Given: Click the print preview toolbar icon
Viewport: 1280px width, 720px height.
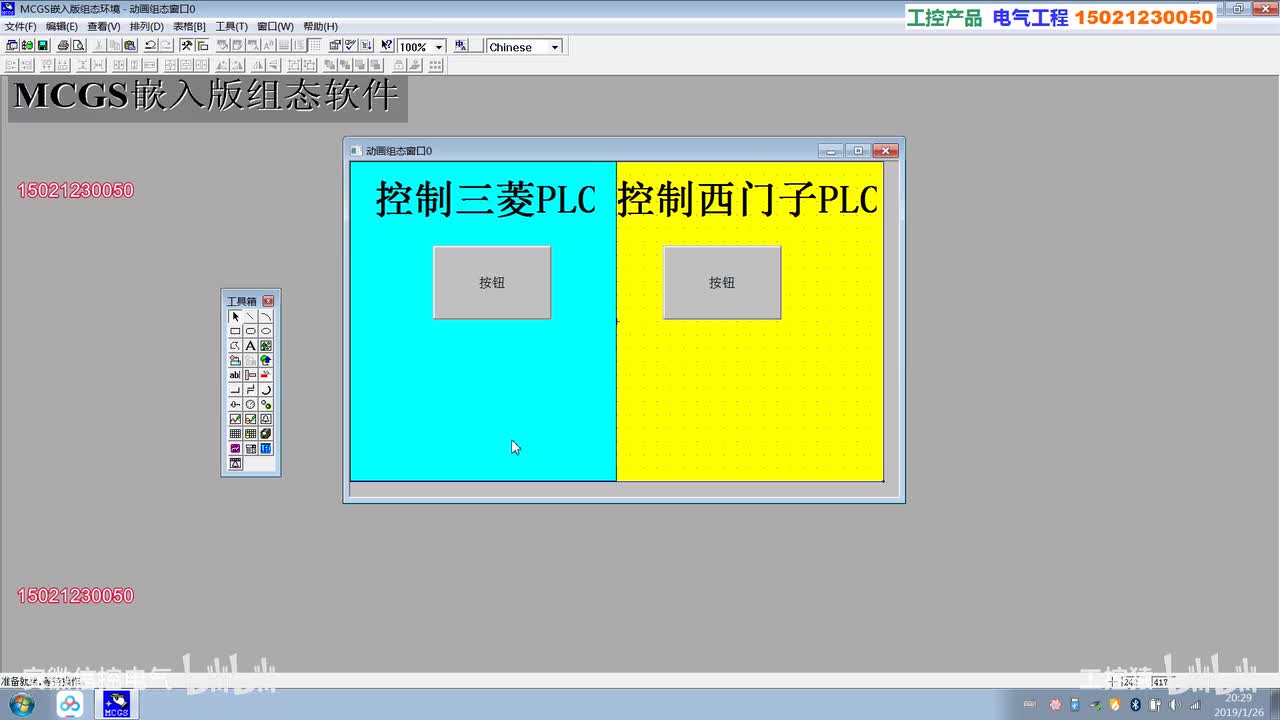Looking at the screenshot, I should (x=78, y=46).
